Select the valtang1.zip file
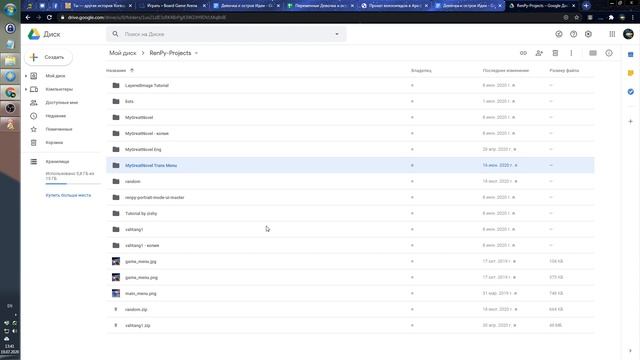The image size is (640, 360). [x=350, y=325]
